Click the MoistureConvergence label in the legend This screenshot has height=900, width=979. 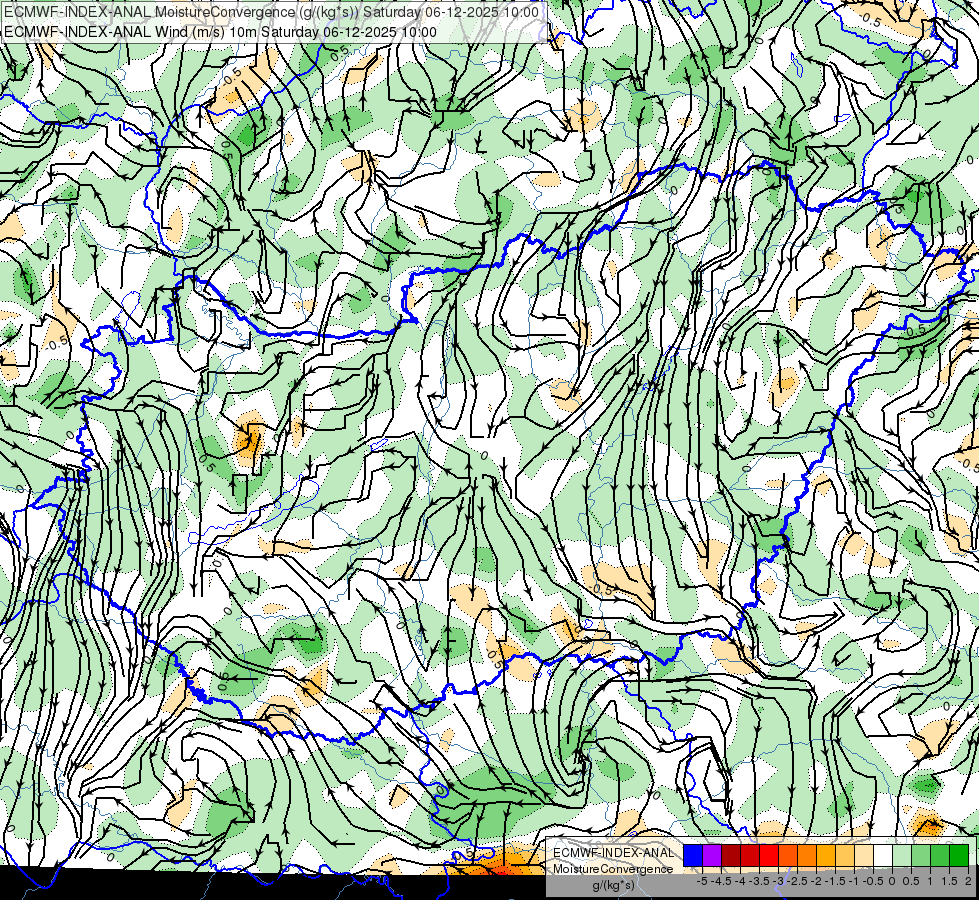(613, 869)
